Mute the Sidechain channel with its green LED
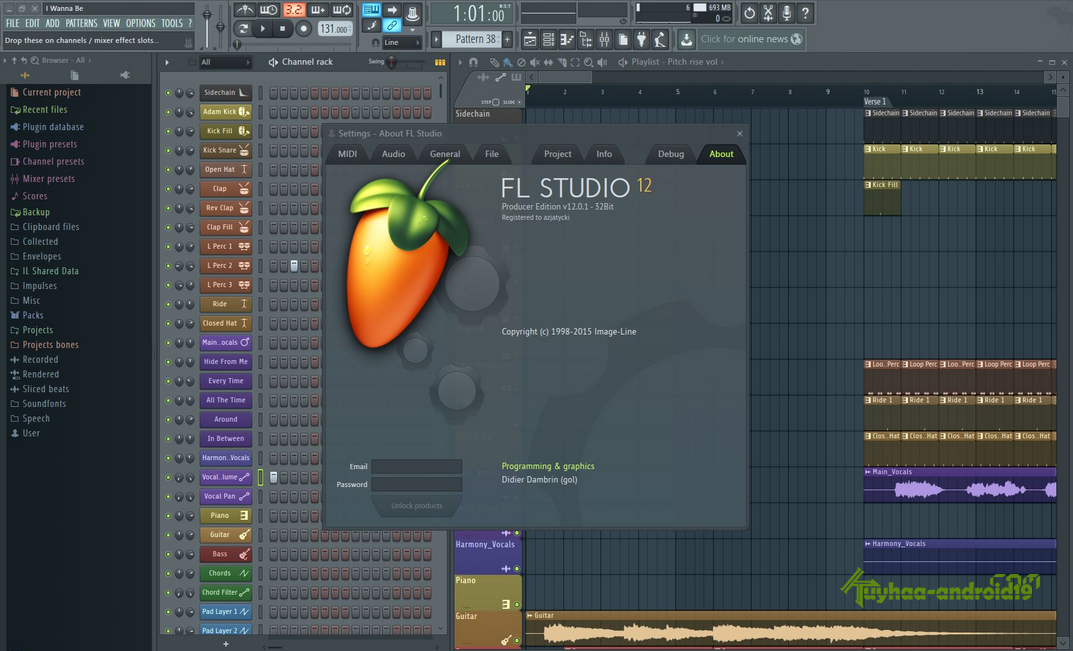1073x651 pixels. point(168,93)
